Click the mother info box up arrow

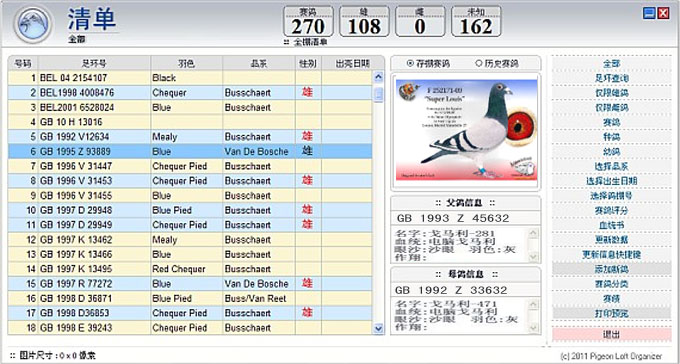(x=533, y=304)
